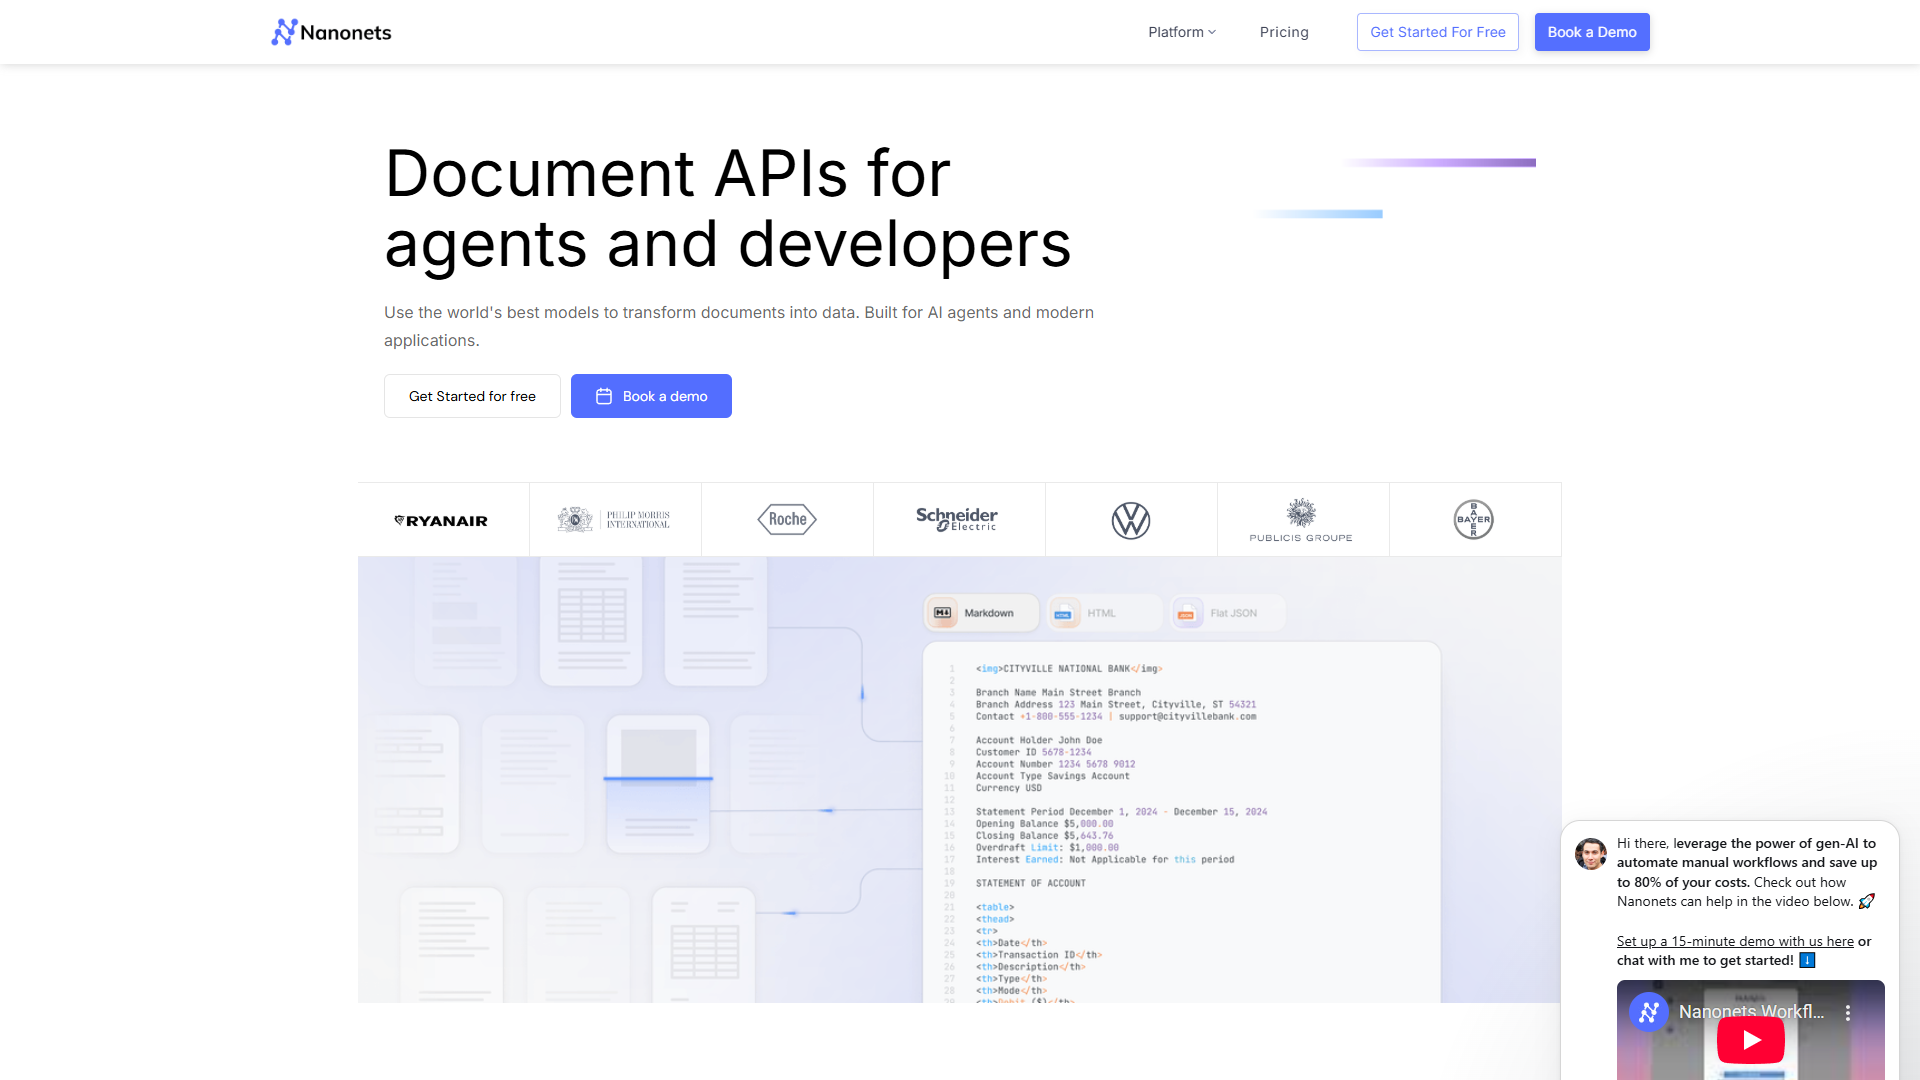
Task: Click the Nanonets logo in the header
Action: point(330,31)
